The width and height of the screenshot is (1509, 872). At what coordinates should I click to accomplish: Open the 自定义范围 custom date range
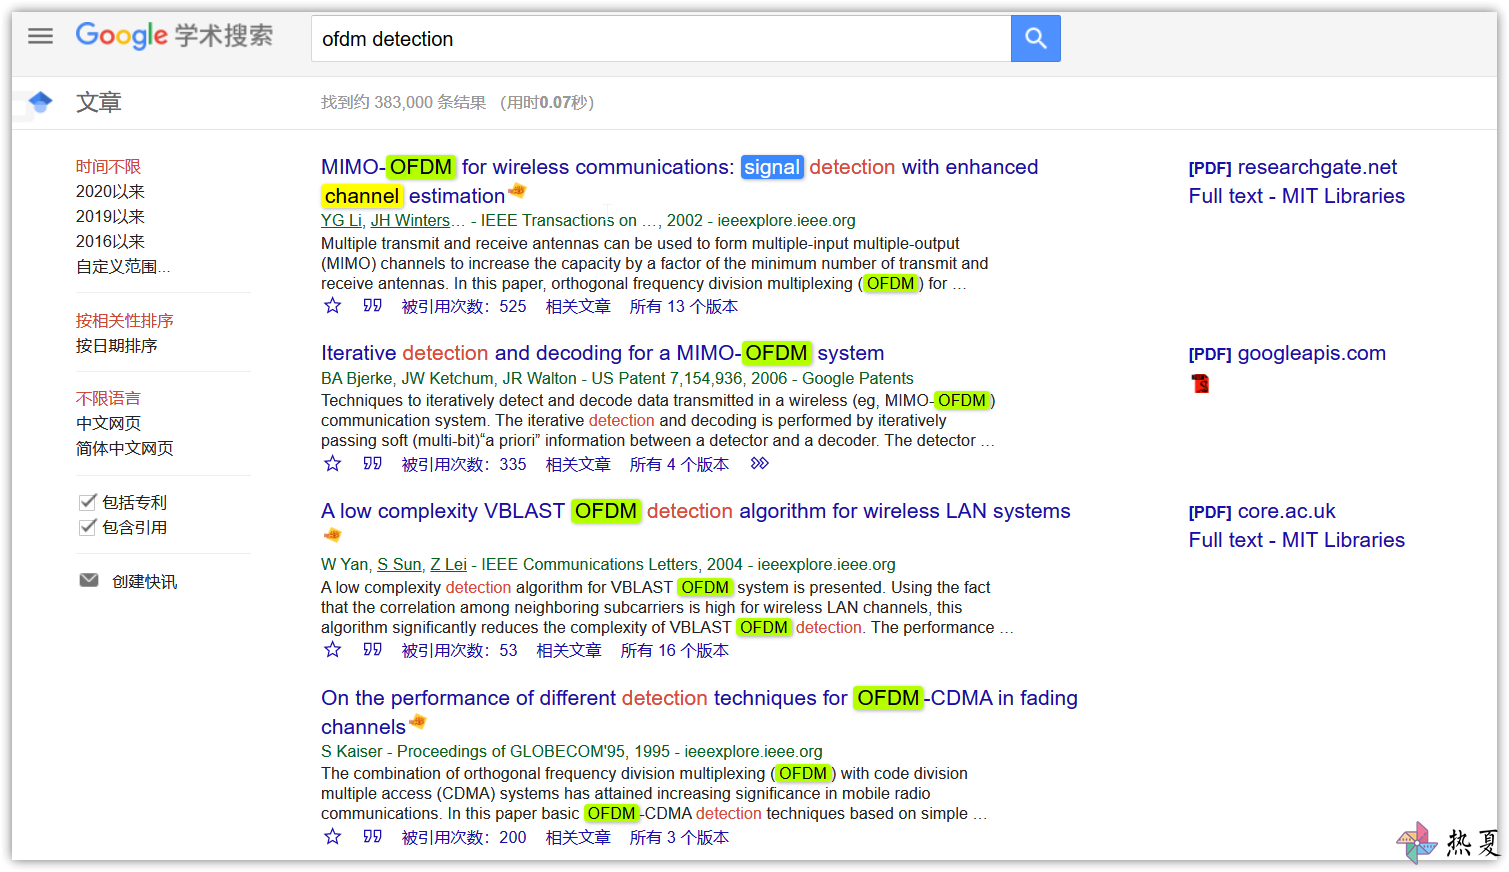[x=123, y=266]
